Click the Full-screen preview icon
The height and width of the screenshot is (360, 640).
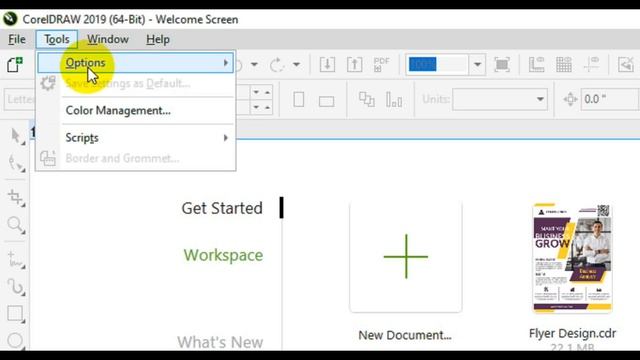(x=502, y=64)
